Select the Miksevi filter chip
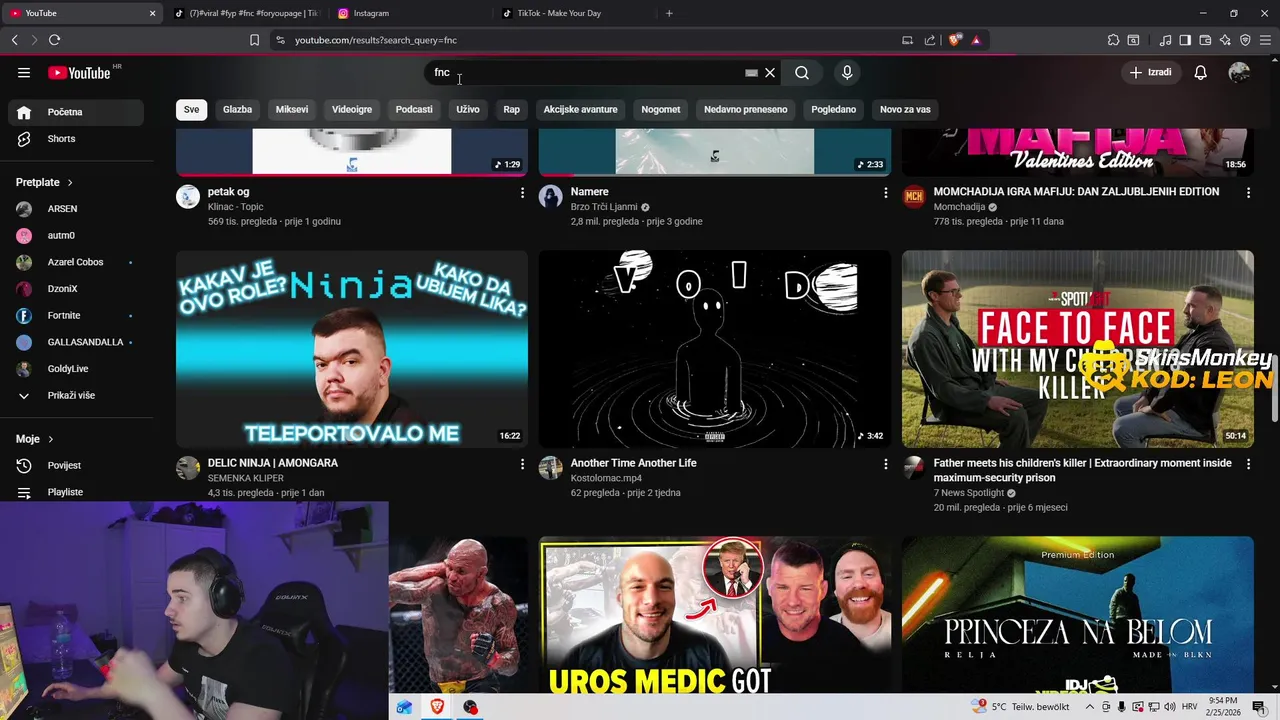 pos(292,109)
